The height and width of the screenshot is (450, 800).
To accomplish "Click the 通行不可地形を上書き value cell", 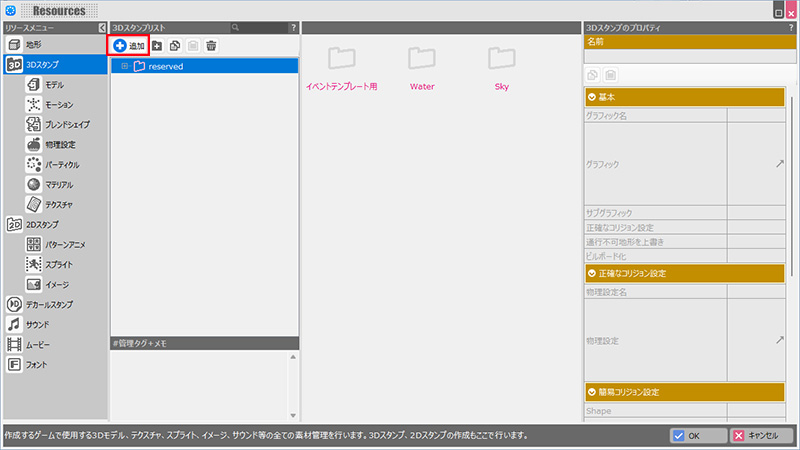I will pos(756,242).
